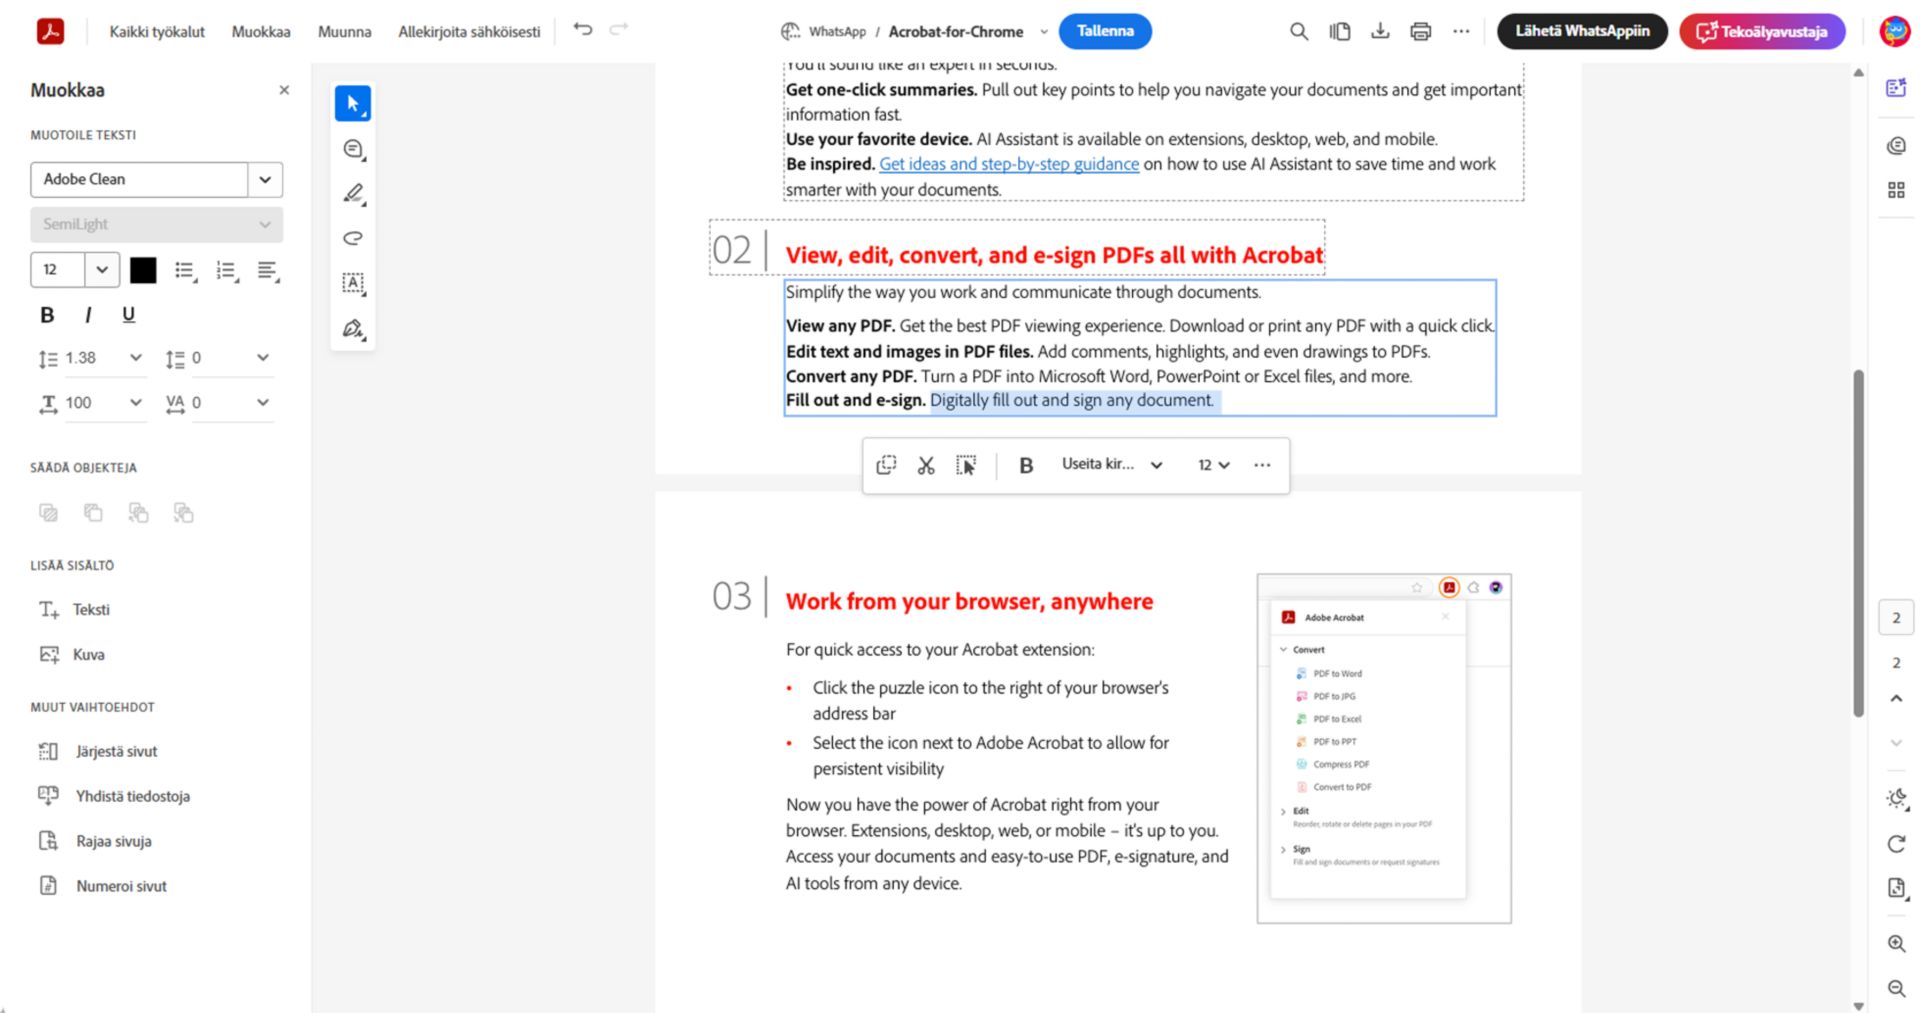This screenshot has height=1013, width=1920.
Task: Add text with Teksti option
Action: pos(74,610)
